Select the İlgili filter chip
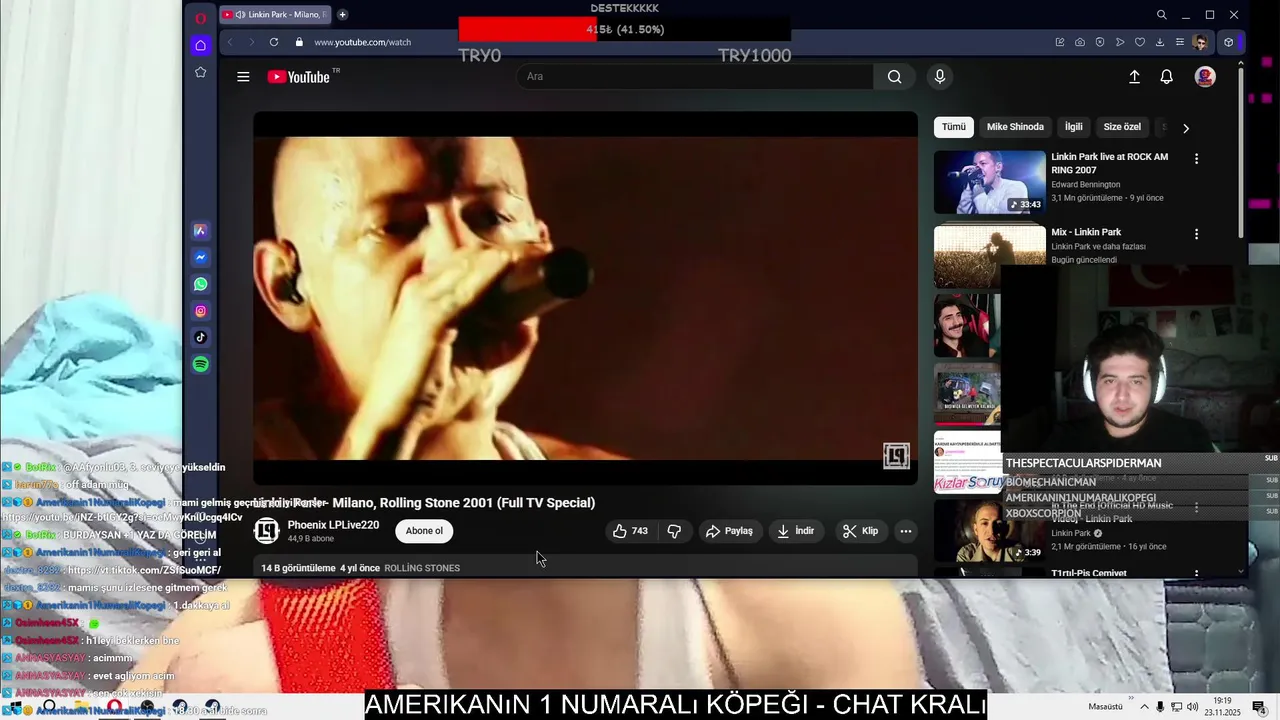1280x720 pixels. [x=1073, y=127]
